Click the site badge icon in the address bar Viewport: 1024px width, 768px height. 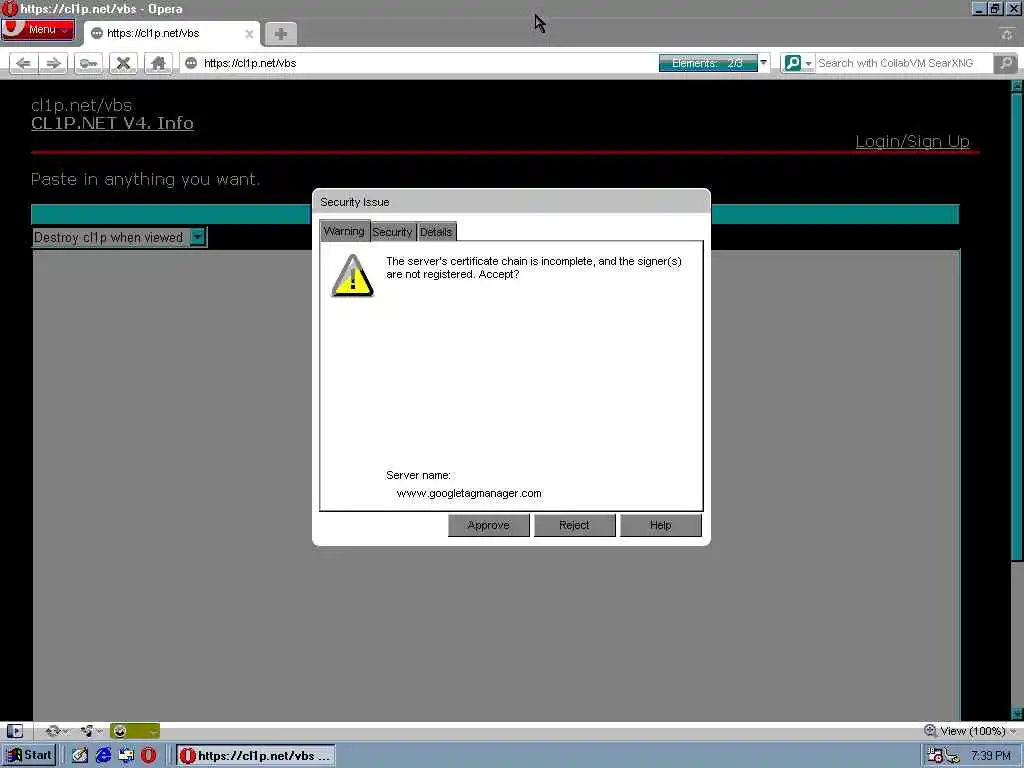coord(191,63)
